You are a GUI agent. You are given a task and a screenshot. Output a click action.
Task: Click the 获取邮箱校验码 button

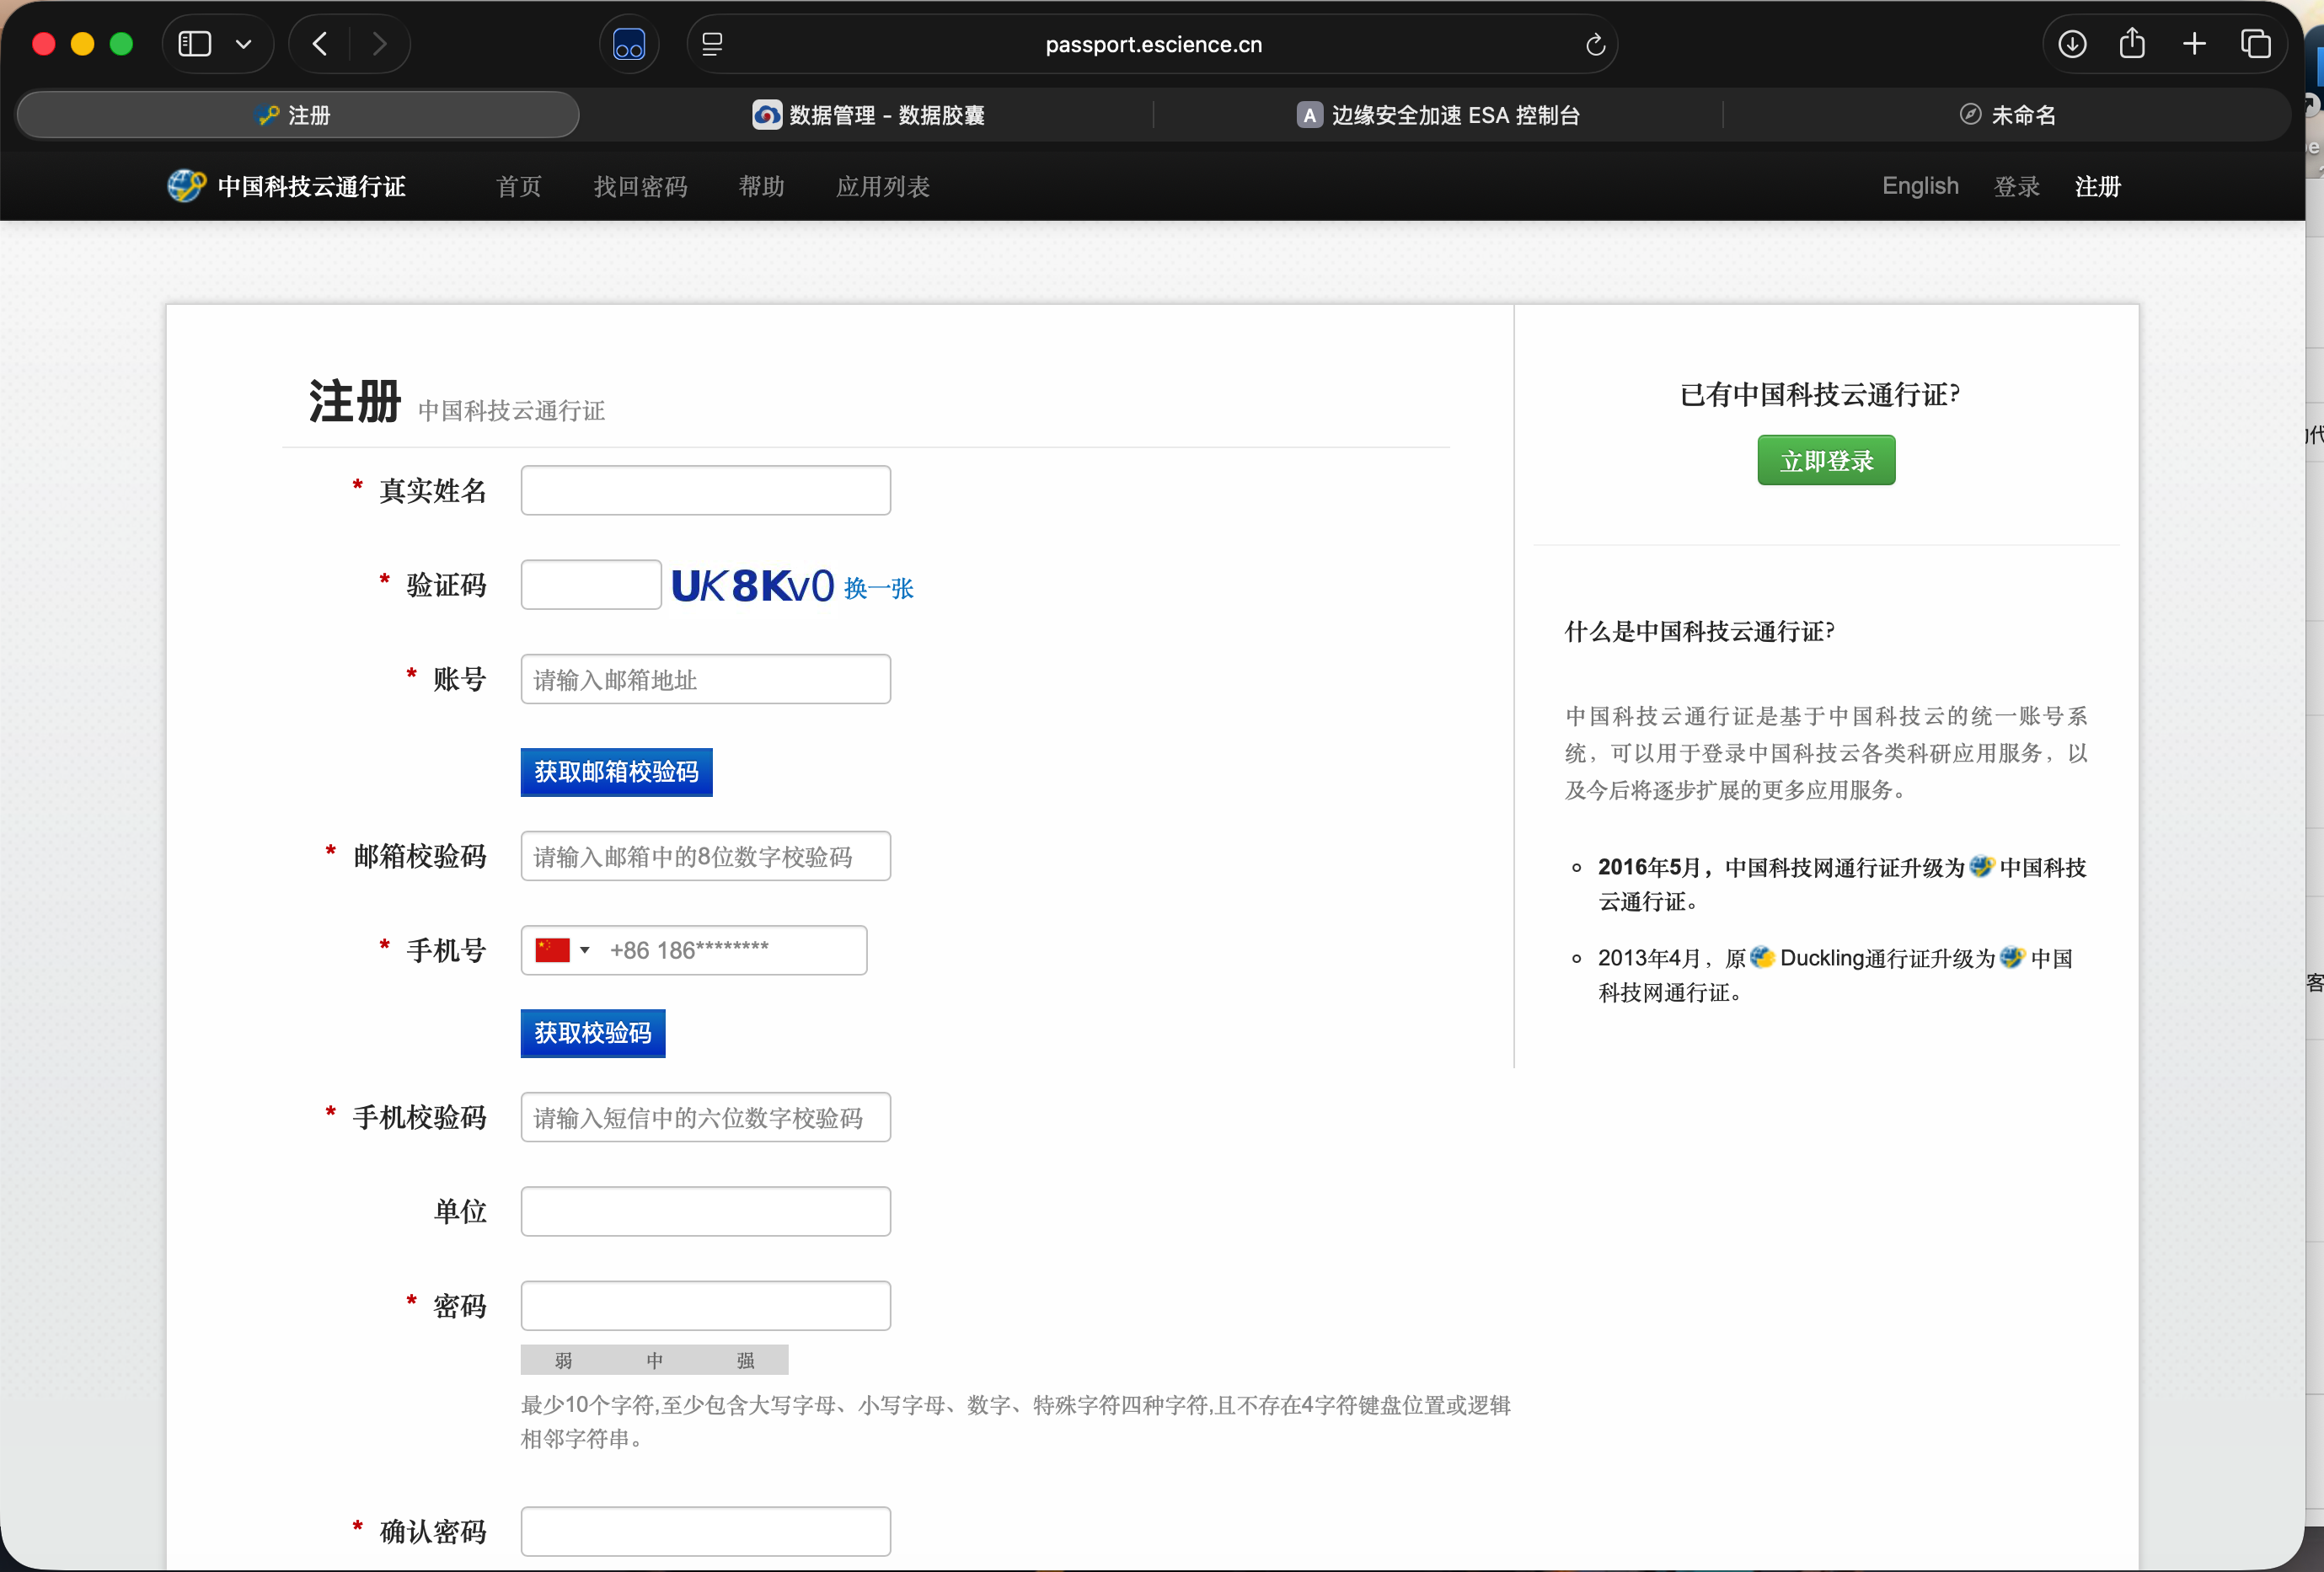pyautogui.click(x=616, y=772)
